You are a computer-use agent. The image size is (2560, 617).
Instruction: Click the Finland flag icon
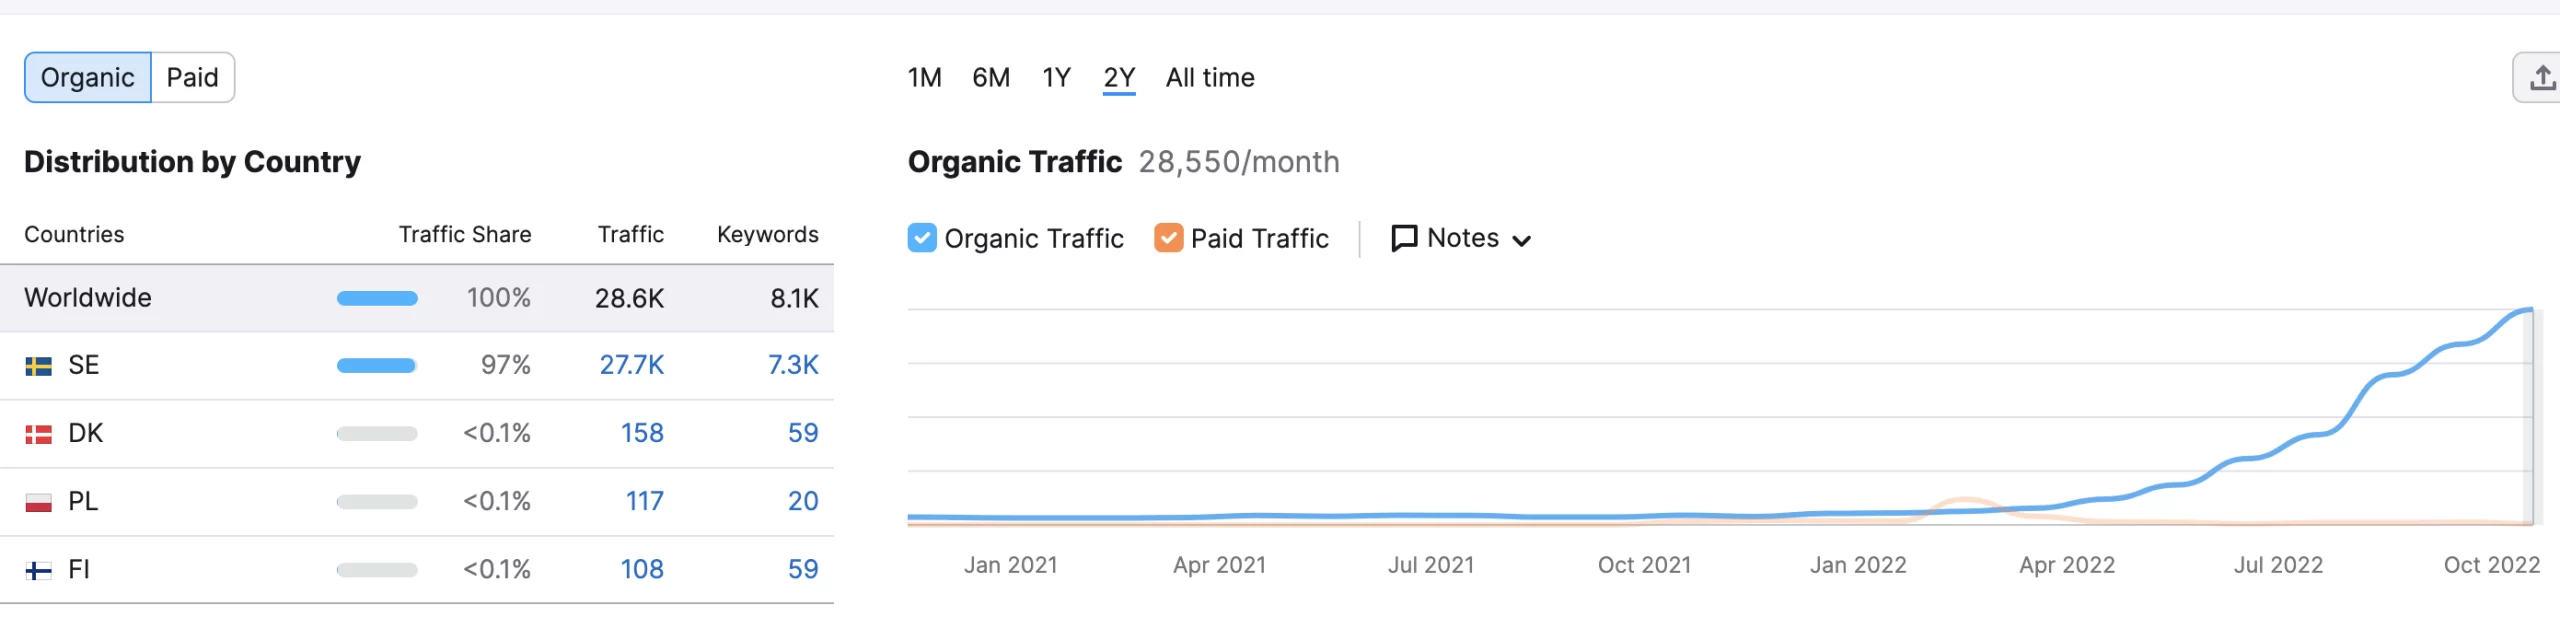click(39, 570)
